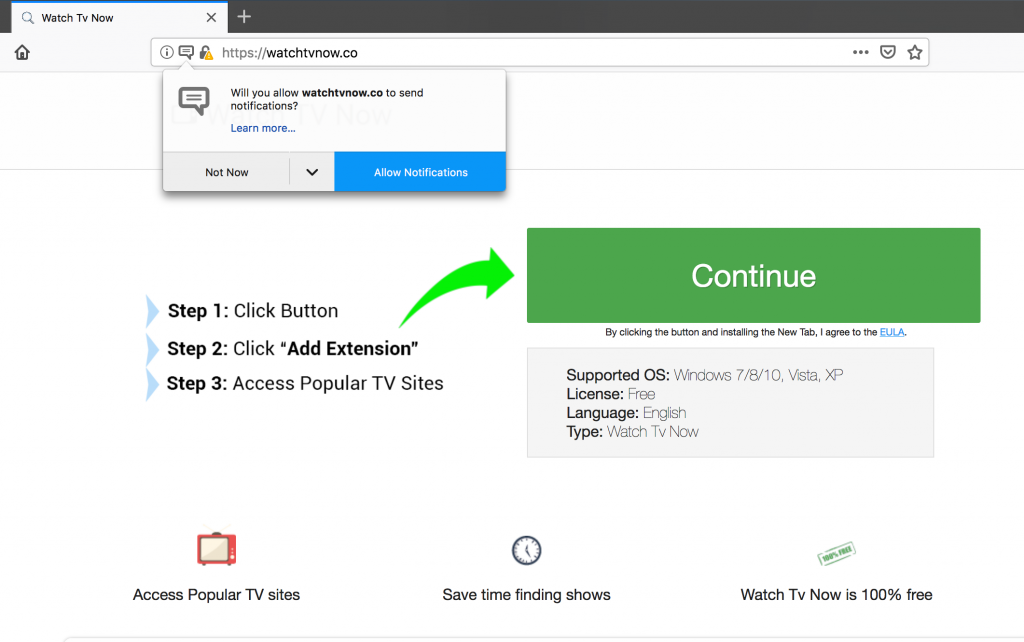Click the 'Type: Watch Tv Now' line
Image resolution: width=1024 pixels, height=642 pixels.
point(632,432)
